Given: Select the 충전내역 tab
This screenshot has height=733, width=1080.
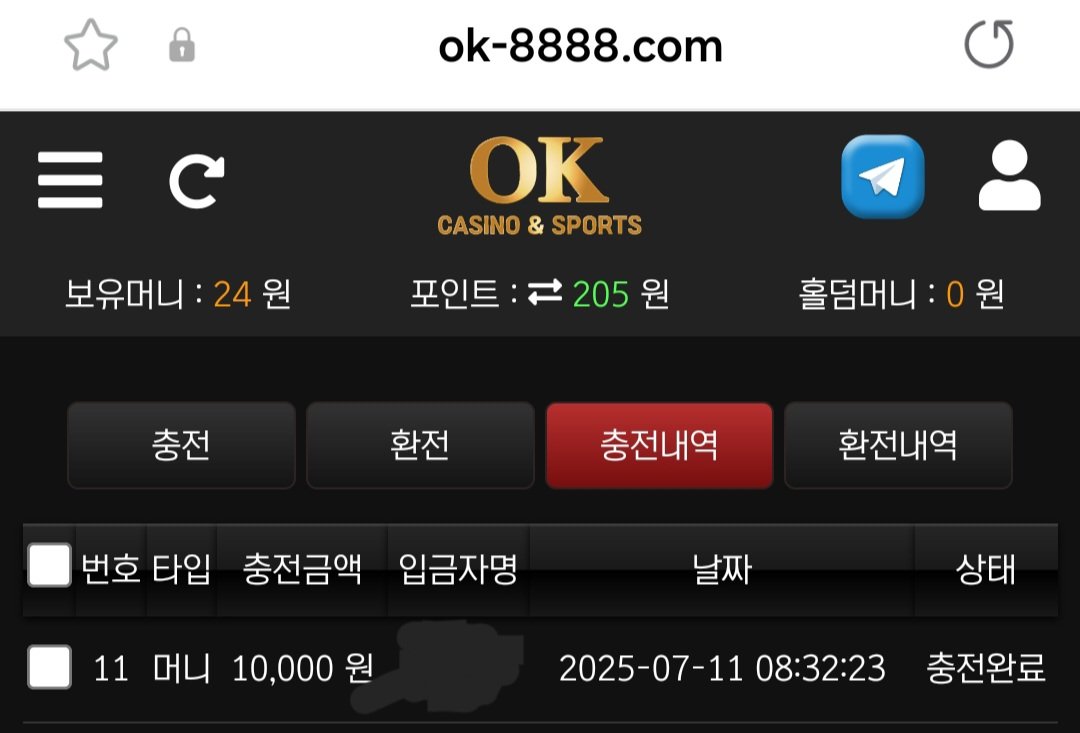Looking at the screenshot, I should pyautogui.click(x=659, y=445).
